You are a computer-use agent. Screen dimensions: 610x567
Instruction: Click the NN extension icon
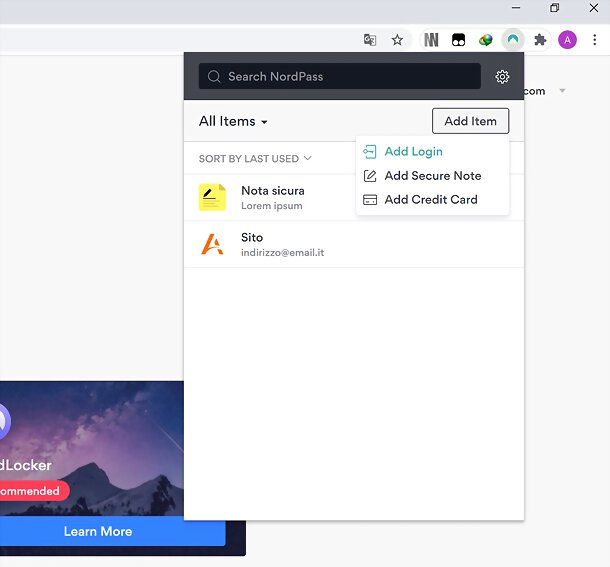431,40
